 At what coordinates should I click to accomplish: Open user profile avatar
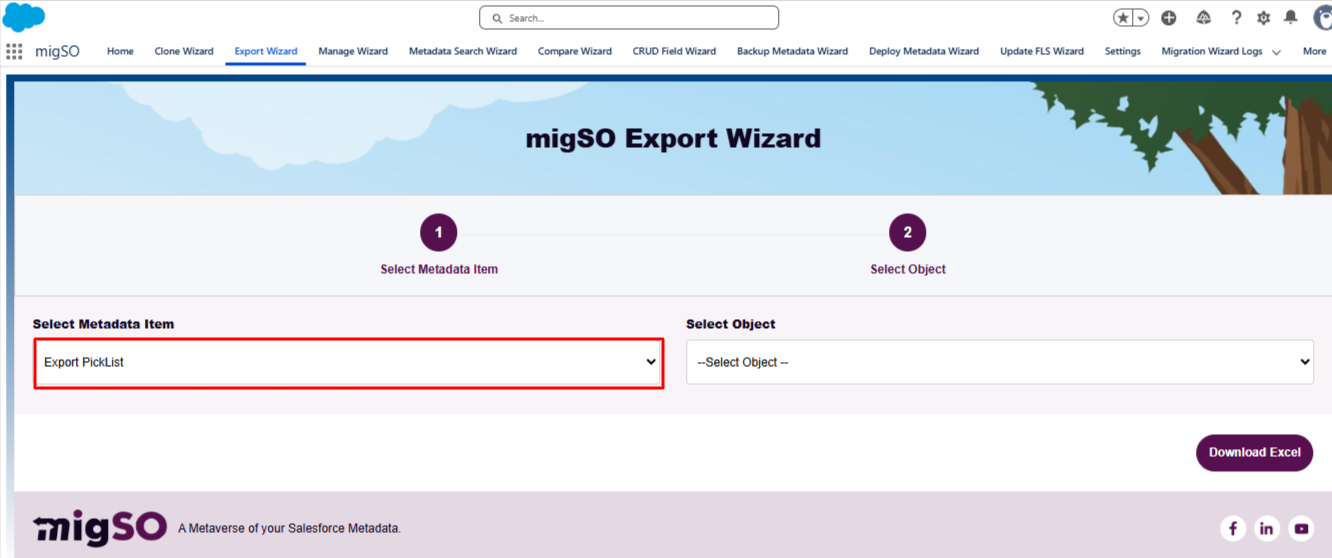[1322, 18]
